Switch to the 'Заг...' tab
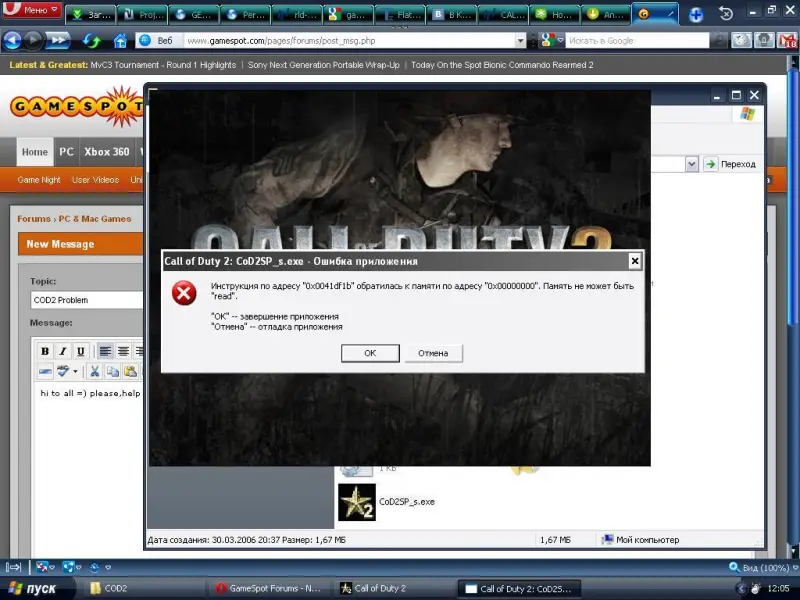Screen dimensions: 800x600 coord(91,15)
